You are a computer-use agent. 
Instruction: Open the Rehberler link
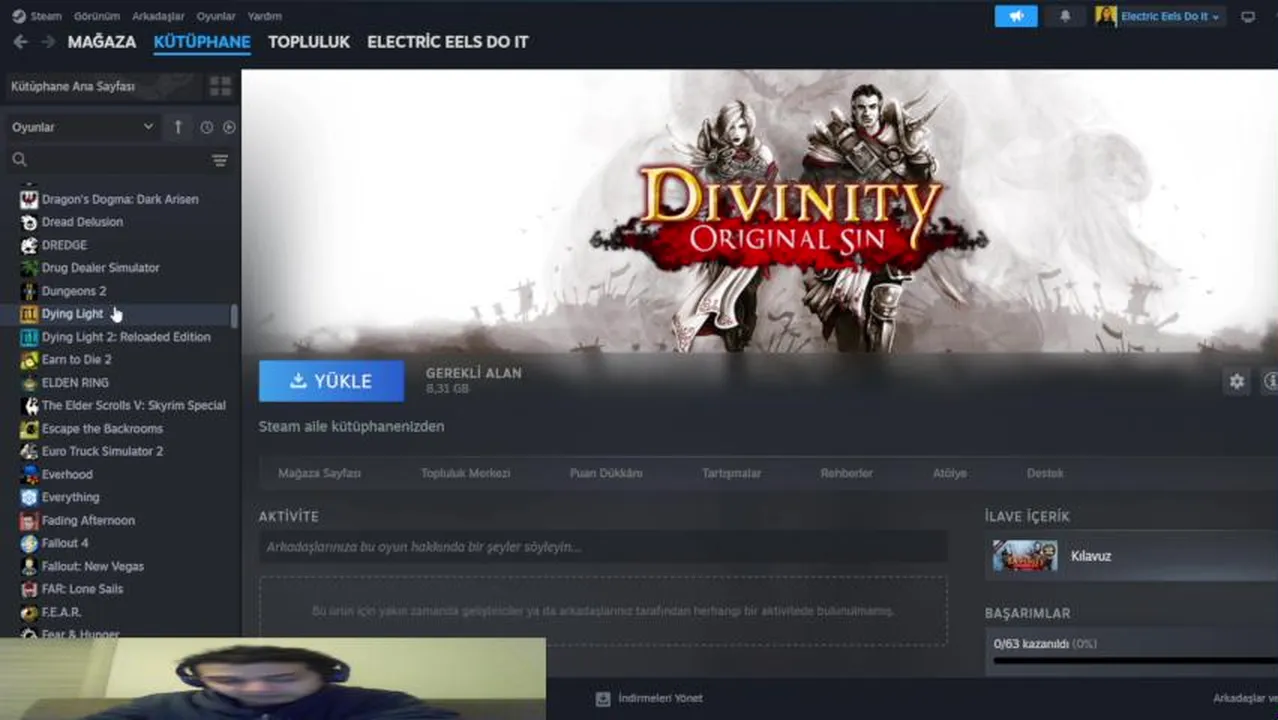[x=847, y=473]
